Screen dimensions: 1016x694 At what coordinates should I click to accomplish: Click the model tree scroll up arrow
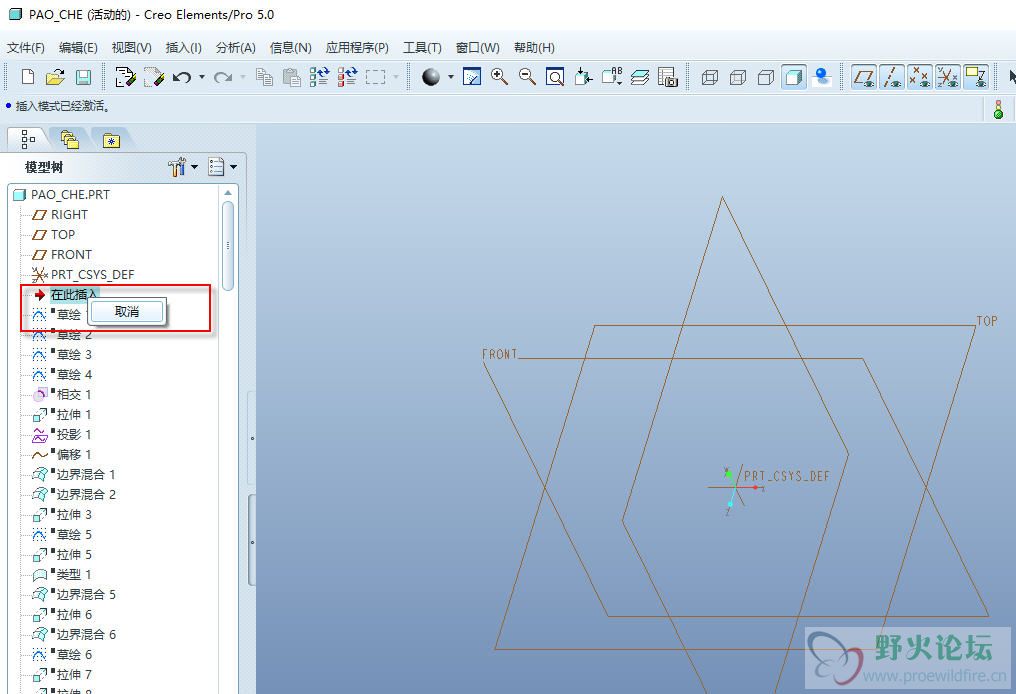click(x=227, y=193)
